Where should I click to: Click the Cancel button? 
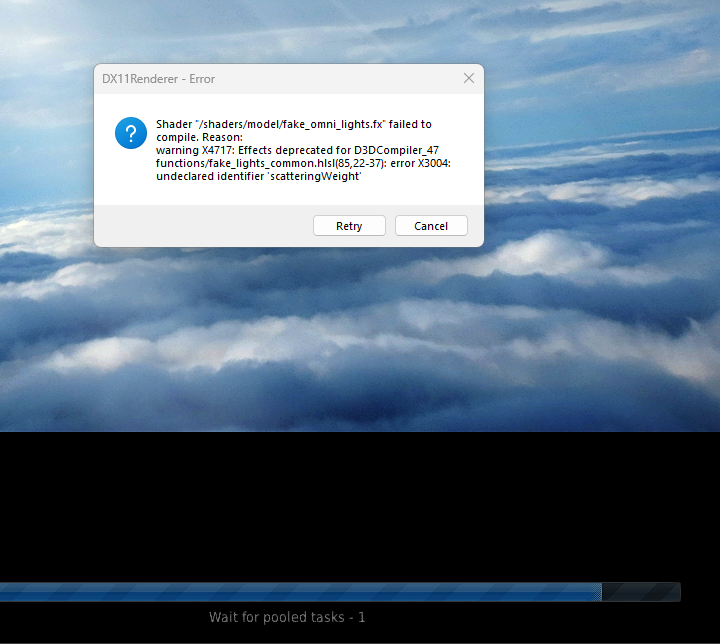pos(431,226)
